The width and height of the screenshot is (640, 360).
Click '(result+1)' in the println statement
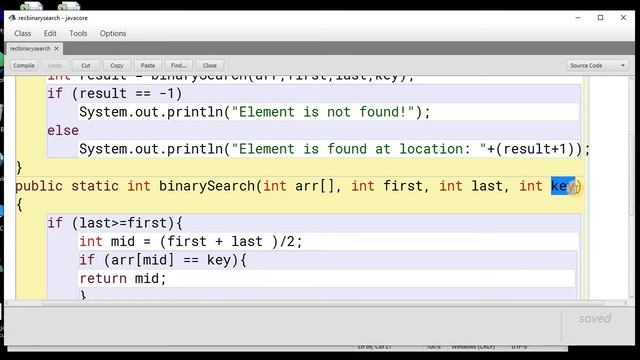(x=535, y=149)
